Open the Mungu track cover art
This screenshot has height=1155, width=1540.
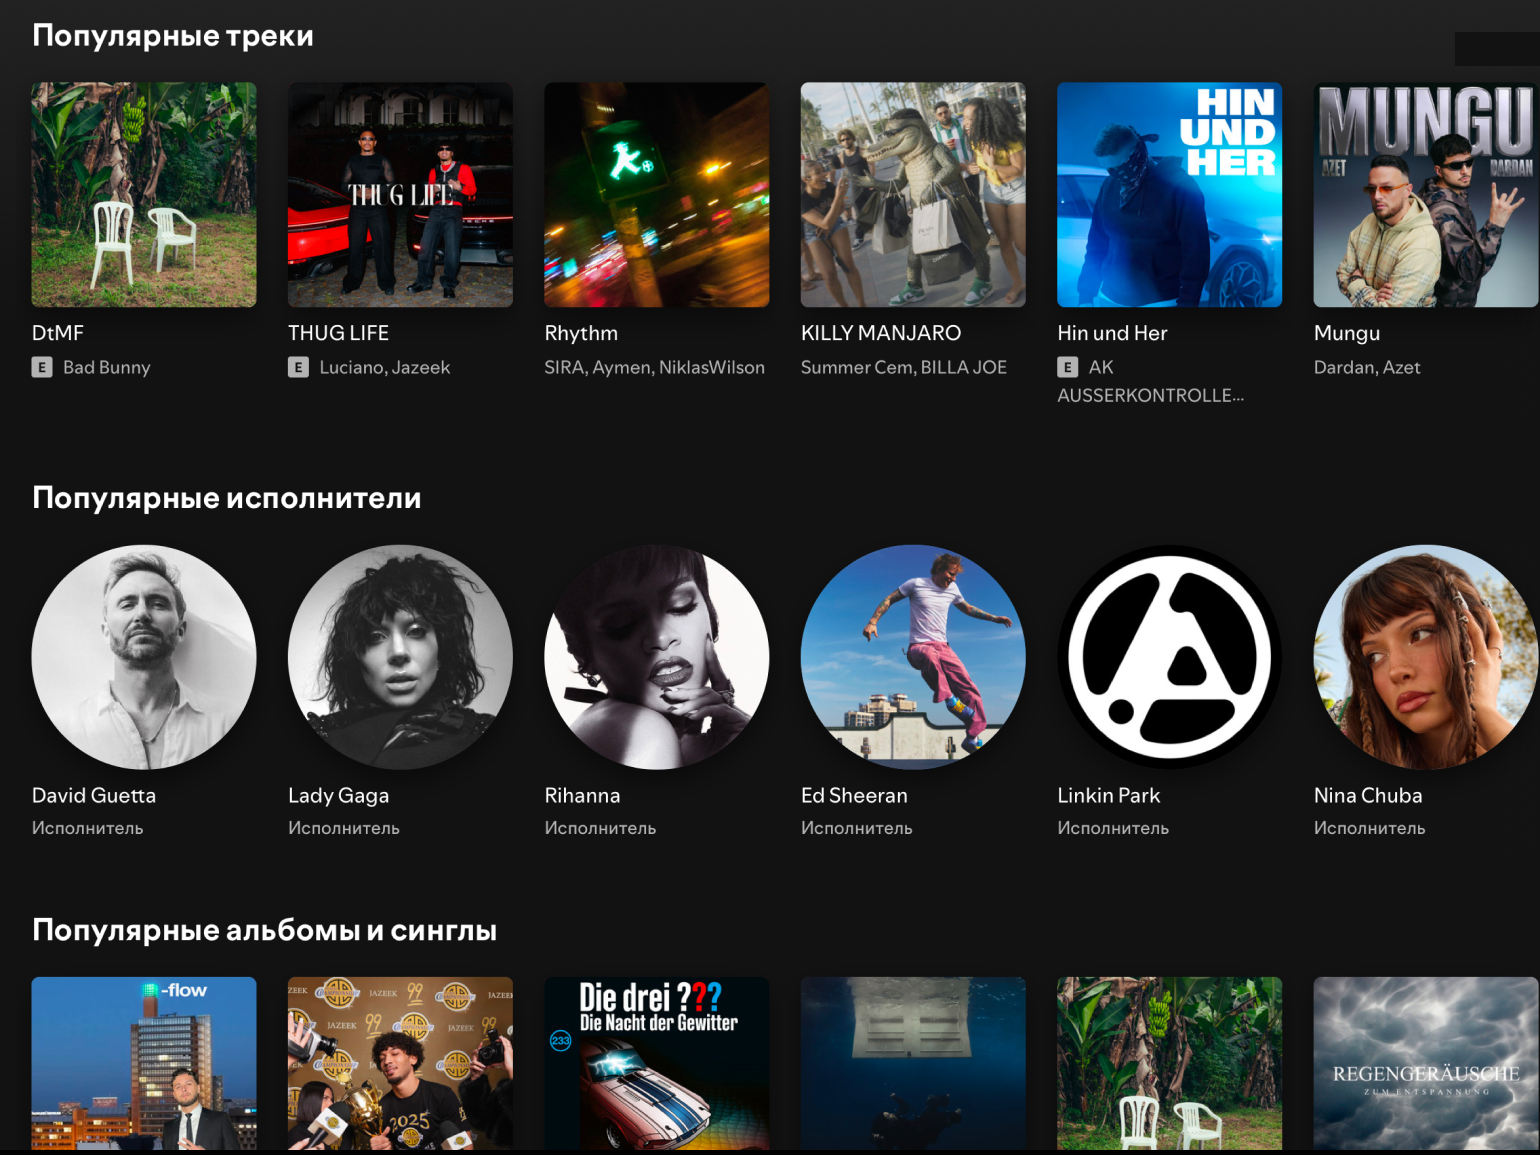1426,194
